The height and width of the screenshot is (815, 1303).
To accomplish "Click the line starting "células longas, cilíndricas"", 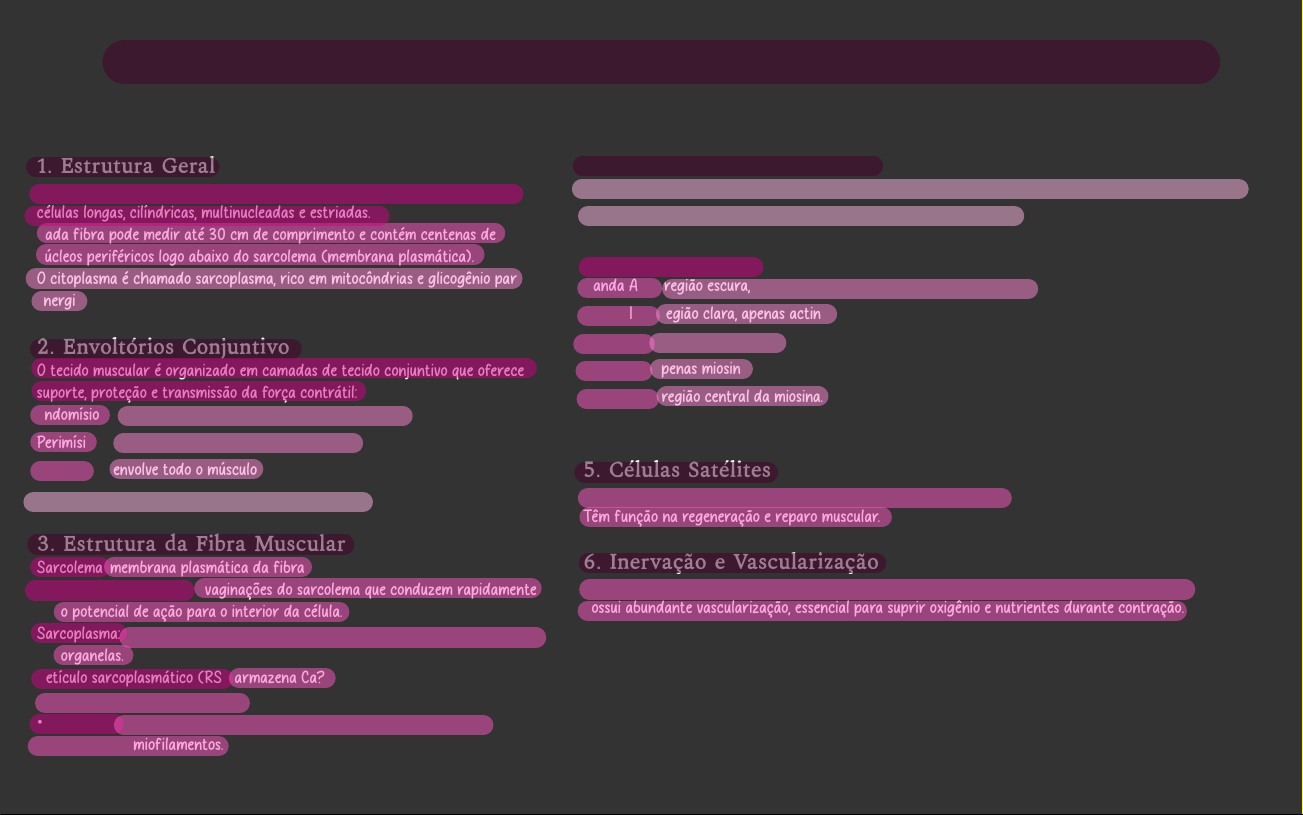I will [205, 214].
